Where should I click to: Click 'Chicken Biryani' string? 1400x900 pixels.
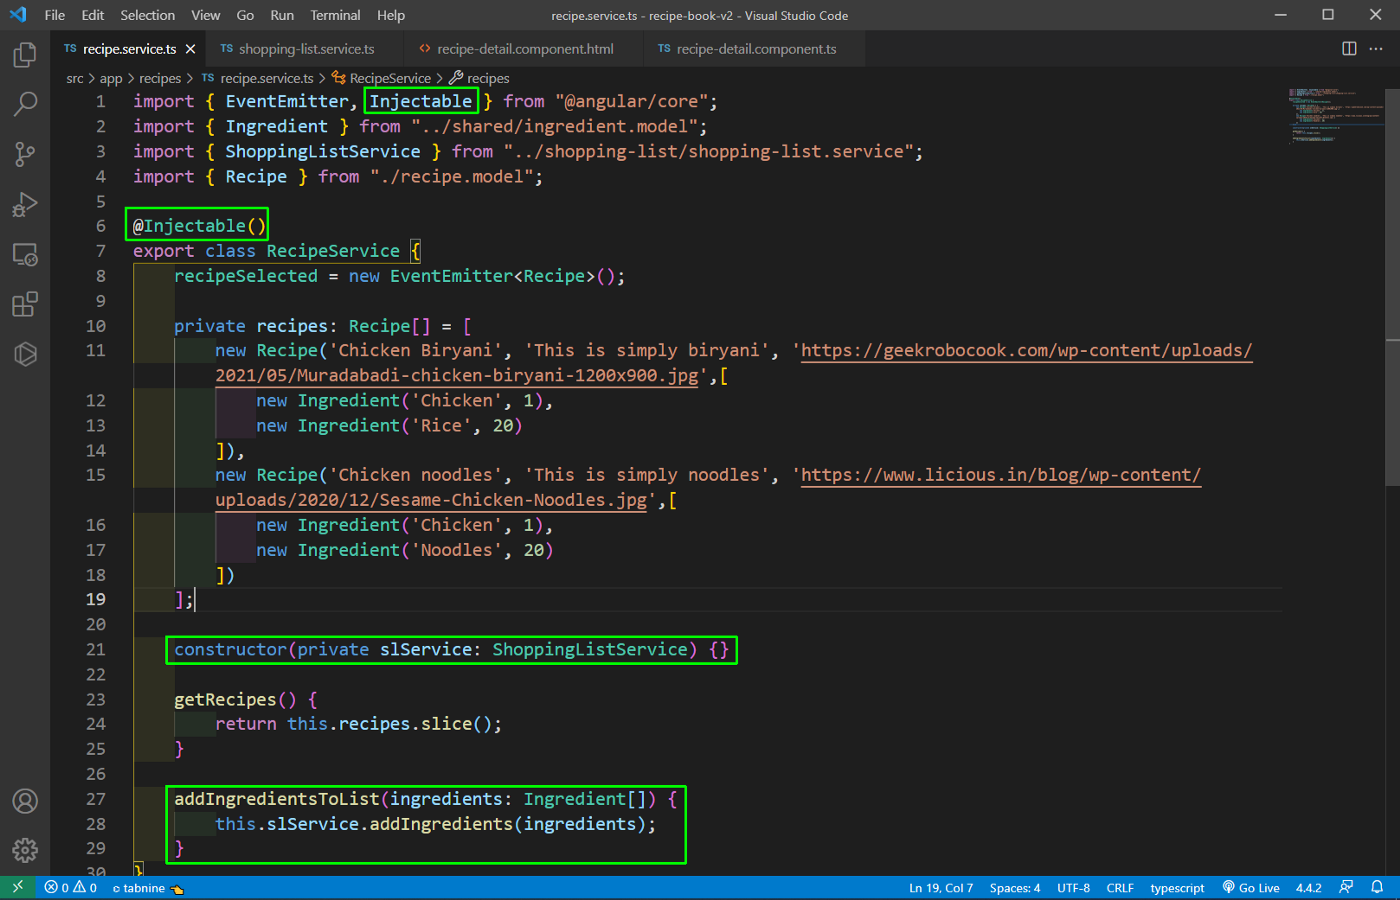pos(416,351)
